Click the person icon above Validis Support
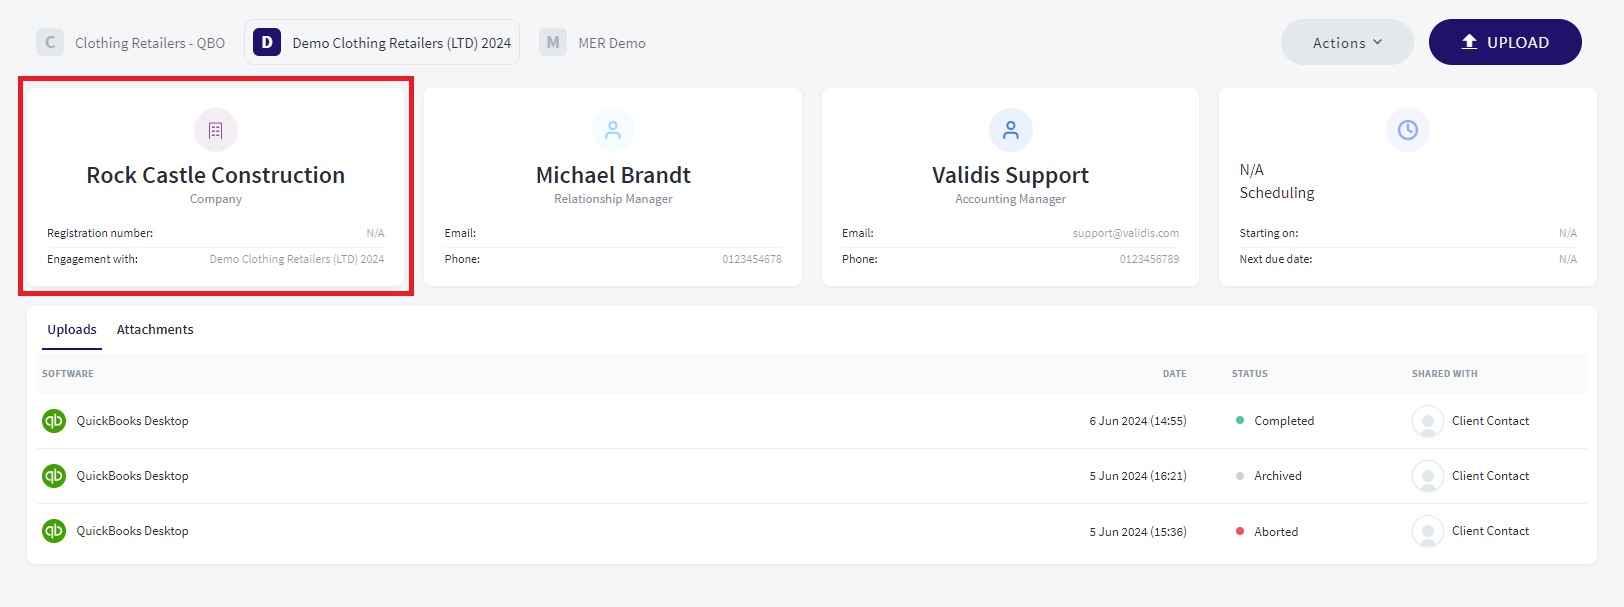 pyautogui.click(x=1011, y=130)
